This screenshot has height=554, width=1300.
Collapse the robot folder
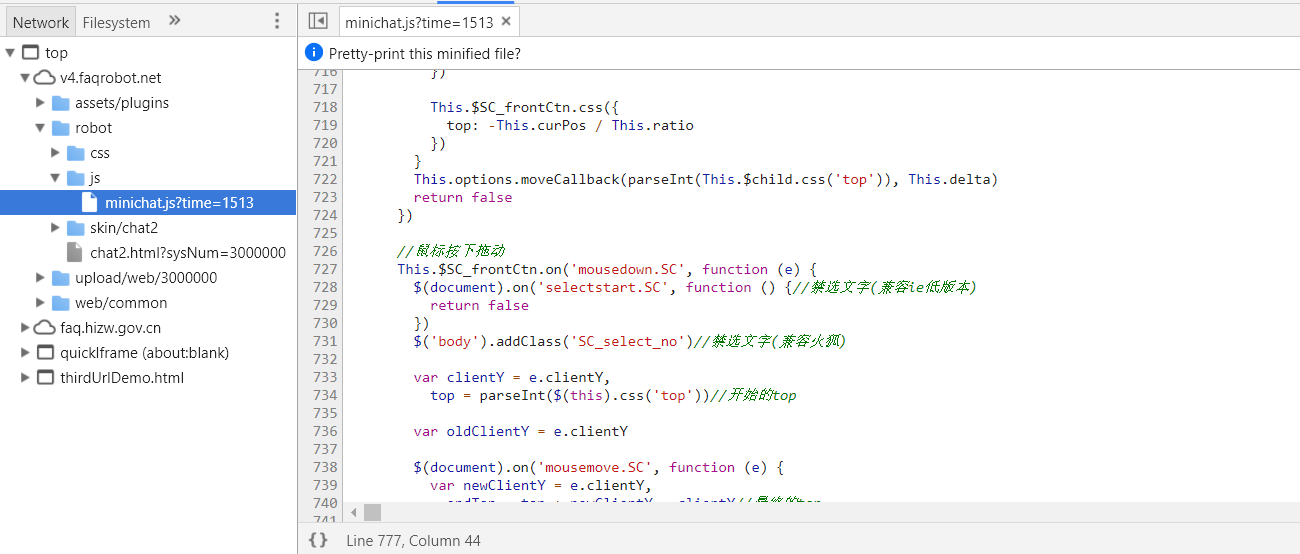[x=40, y=127]
